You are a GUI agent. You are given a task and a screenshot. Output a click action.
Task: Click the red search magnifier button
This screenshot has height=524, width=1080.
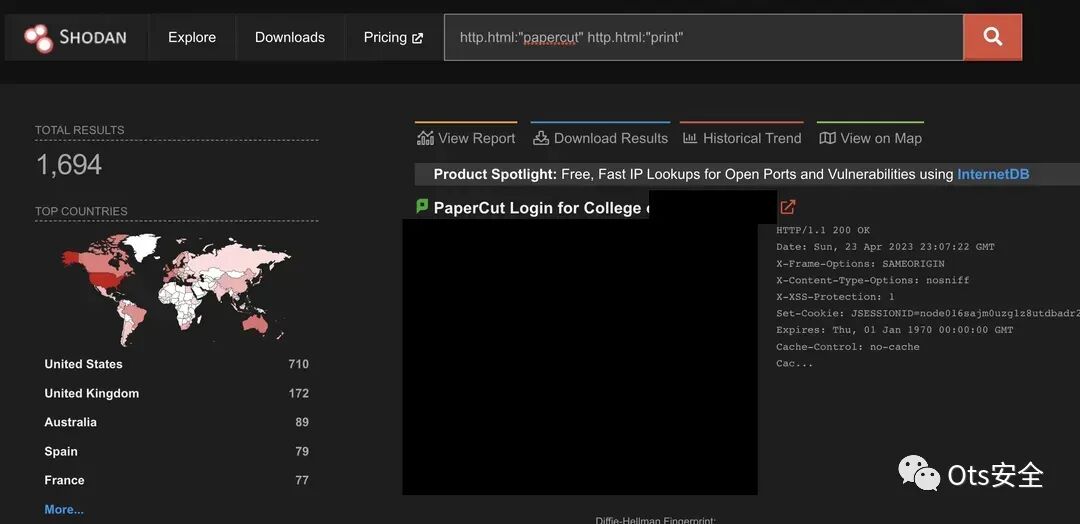click(x=993, y=37)
